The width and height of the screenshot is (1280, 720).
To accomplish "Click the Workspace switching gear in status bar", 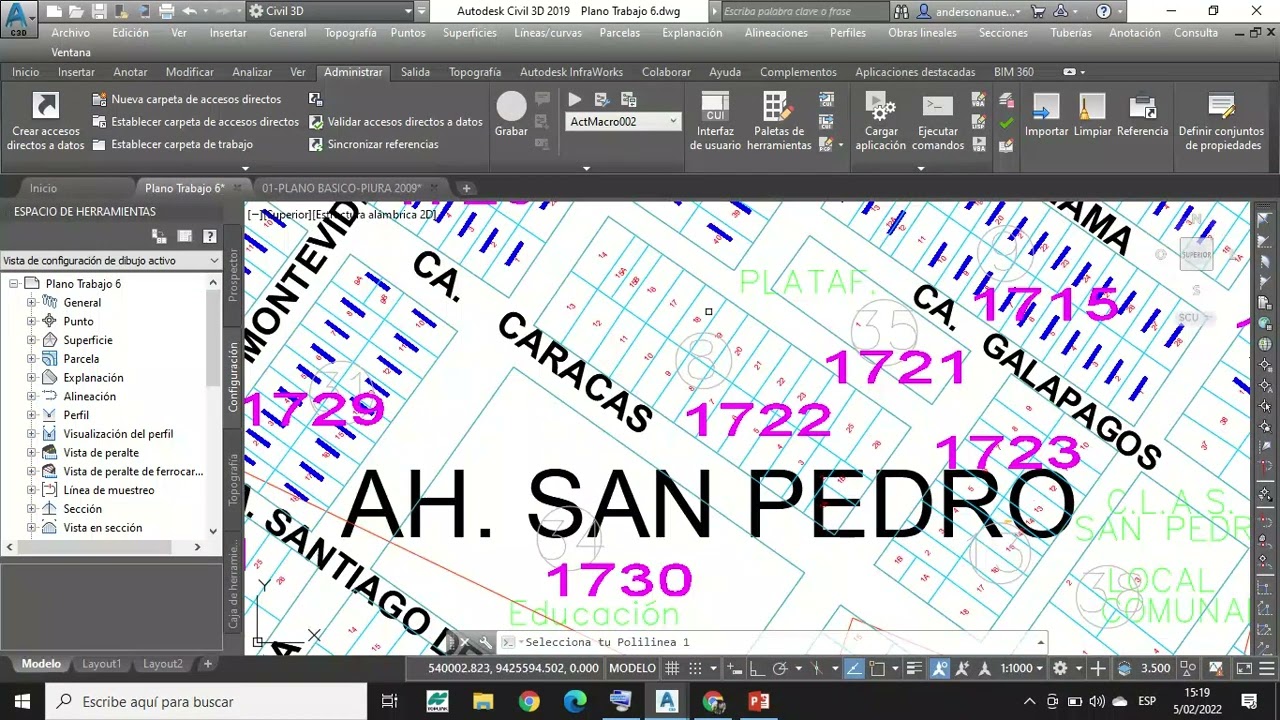I will (1060, 668).
